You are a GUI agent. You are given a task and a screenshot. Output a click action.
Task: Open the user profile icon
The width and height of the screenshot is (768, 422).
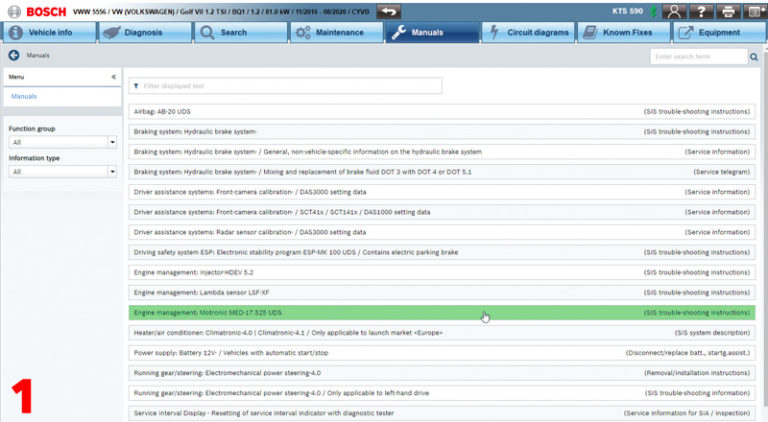[x=676, y=10]
